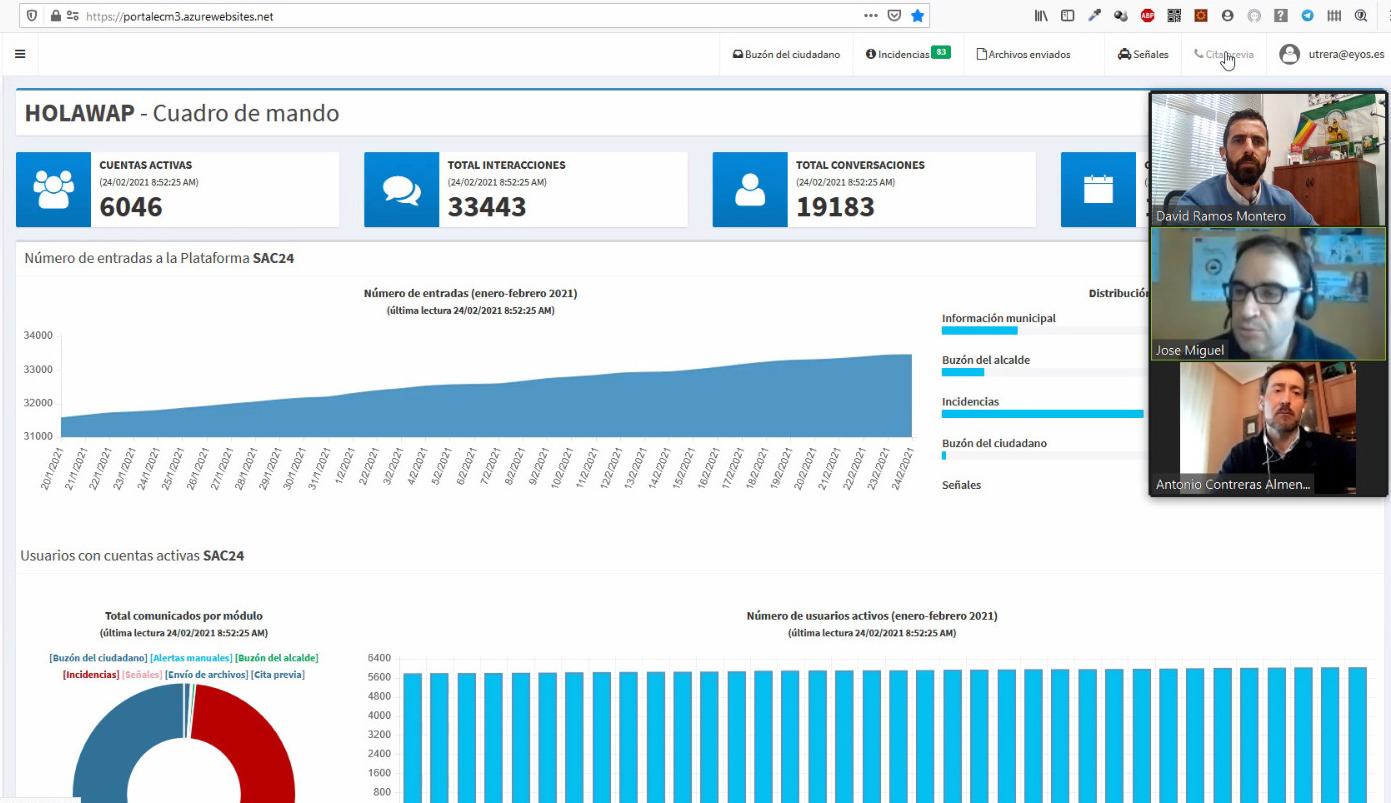Click the Total Interacciones chat bubbles icon

401,190
